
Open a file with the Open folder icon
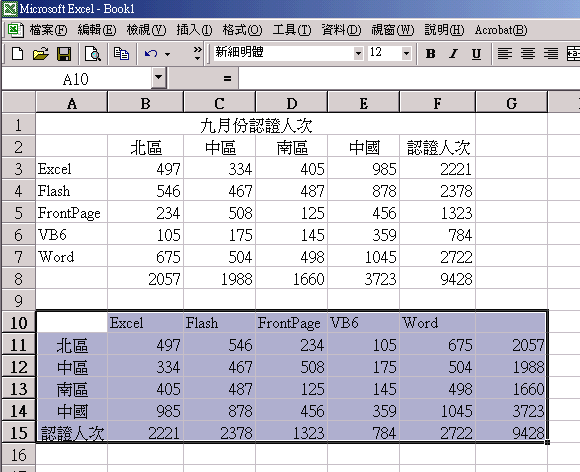coord(41,54)
